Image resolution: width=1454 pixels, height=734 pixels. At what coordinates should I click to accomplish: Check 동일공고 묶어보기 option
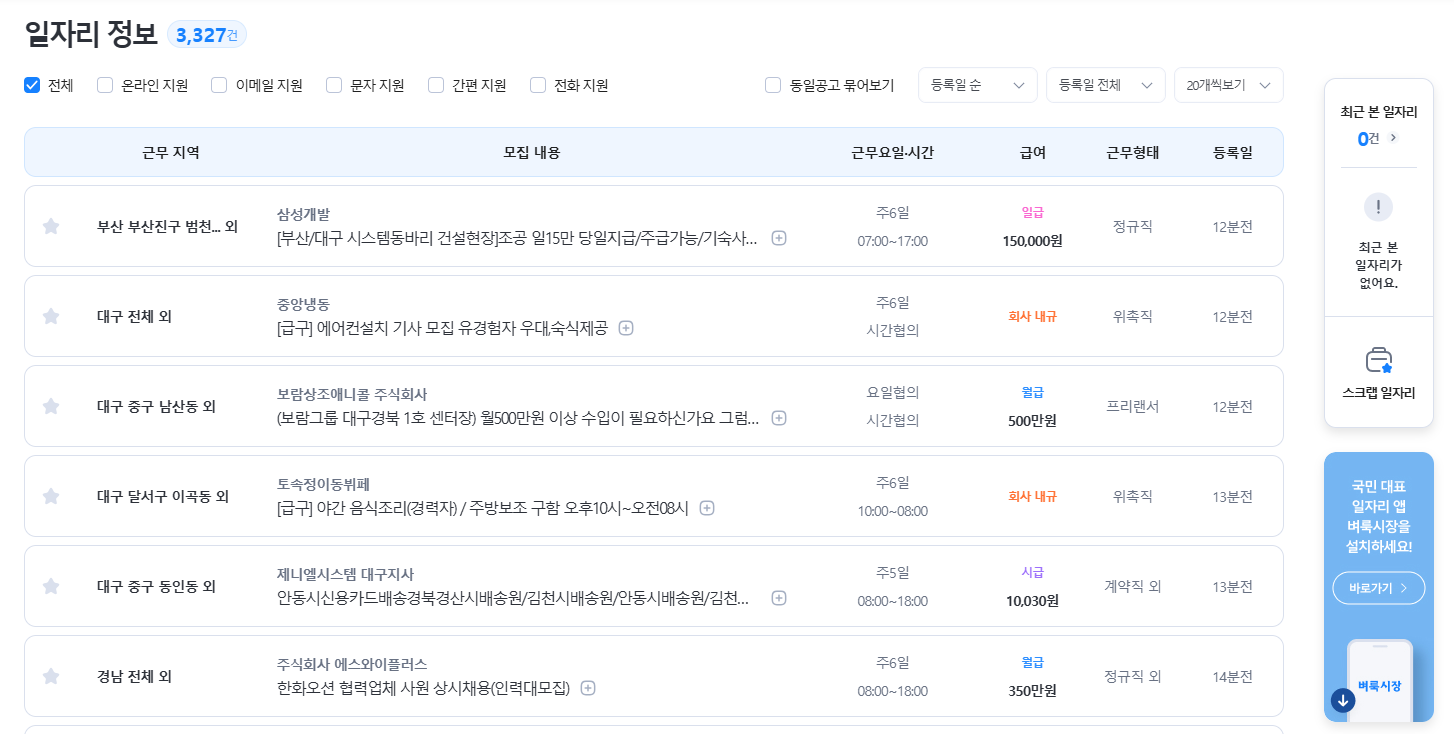[771, 85]
